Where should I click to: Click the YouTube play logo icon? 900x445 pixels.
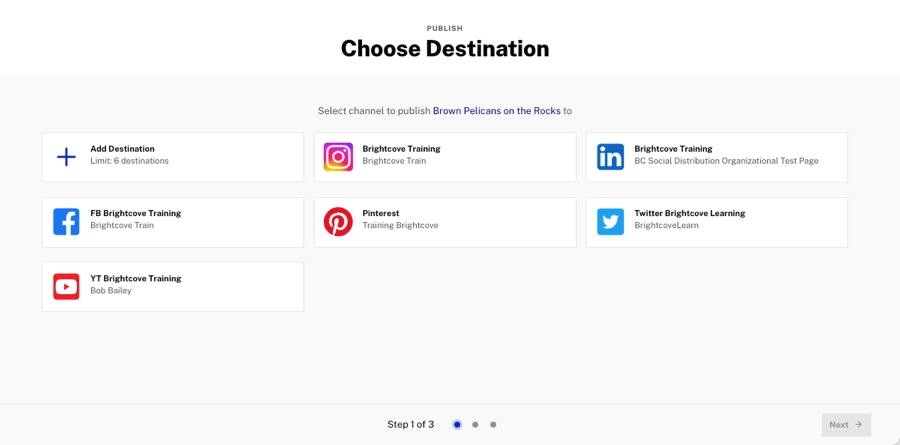point(66,287)
